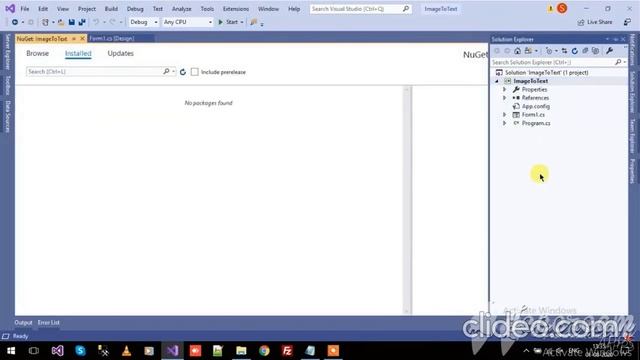Click the Send Feedback icon
Image resolution: width=640 pixels, height=360 pixels.
[627, 22]
